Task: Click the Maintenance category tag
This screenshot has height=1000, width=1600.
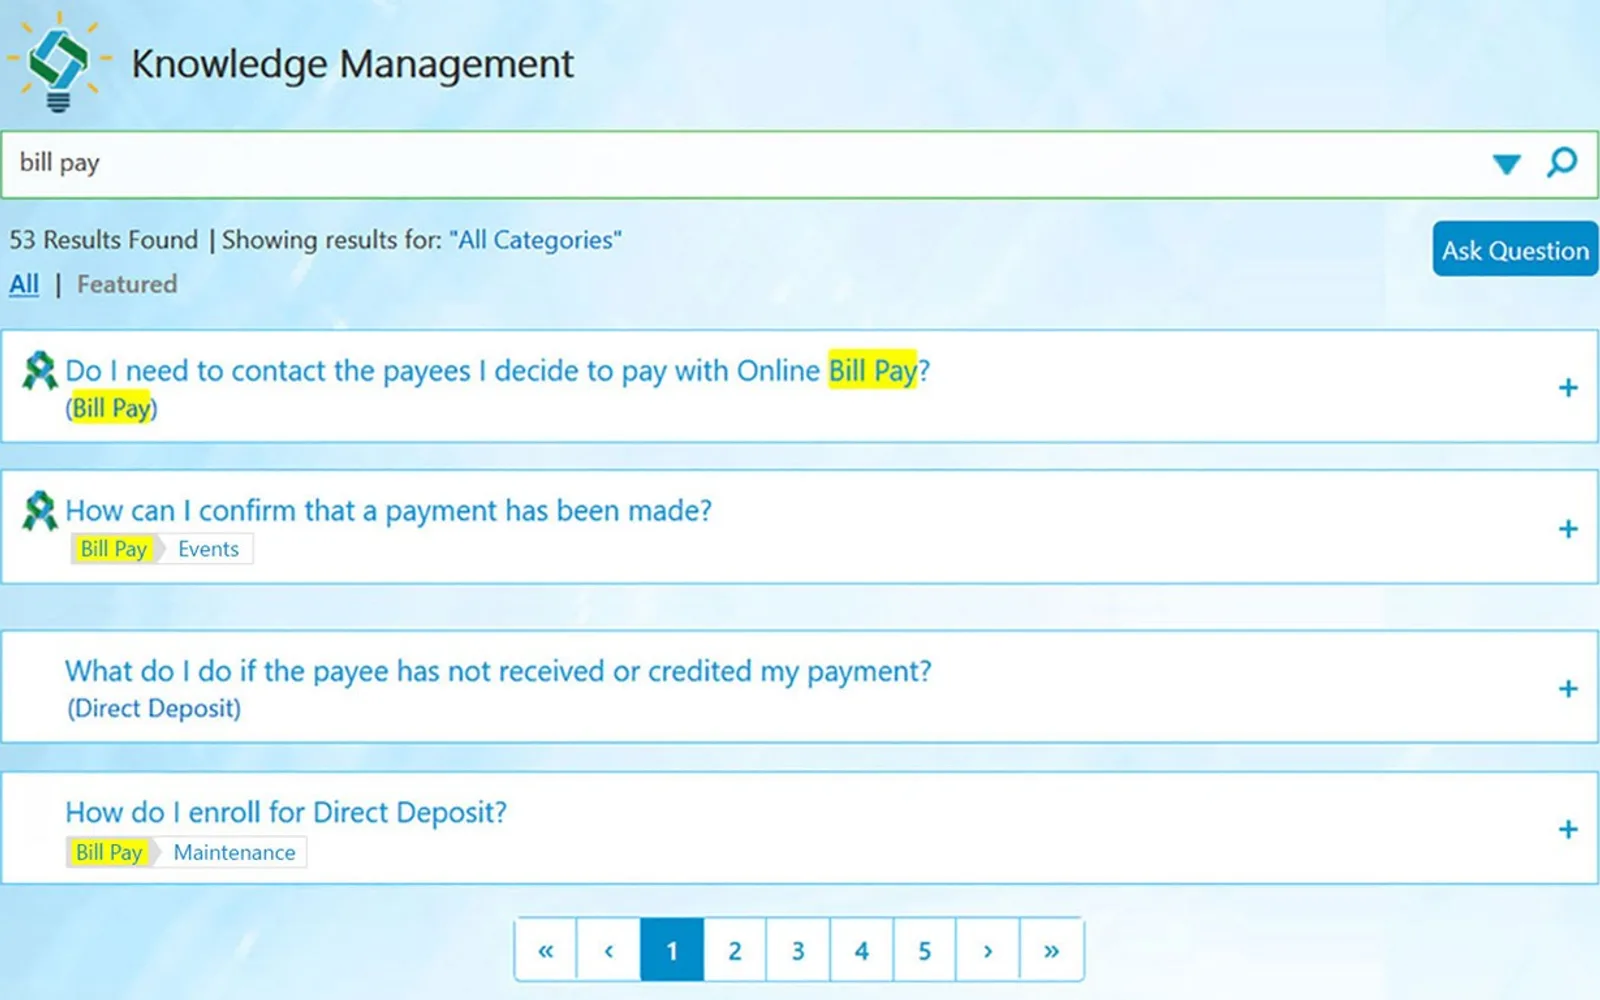Action: coord(235,852)
